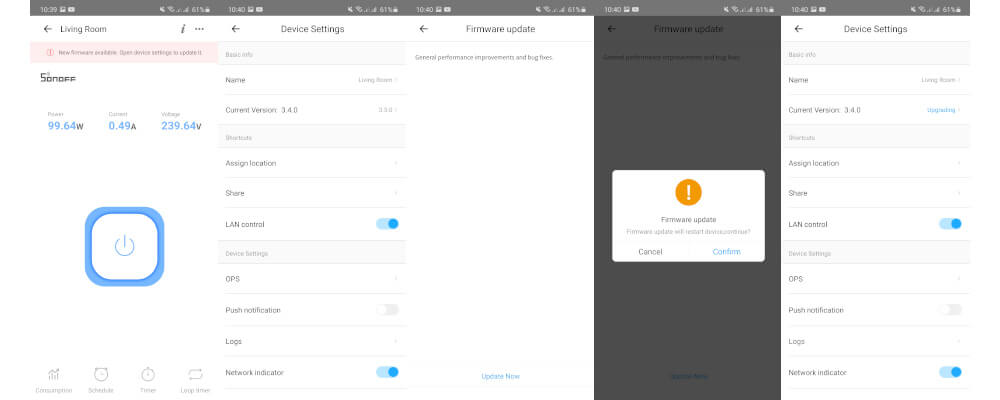1000x400 pixels.
Task: Tap the red new firmware available banner
Action: pyautogui.click(x=124, y=52)
